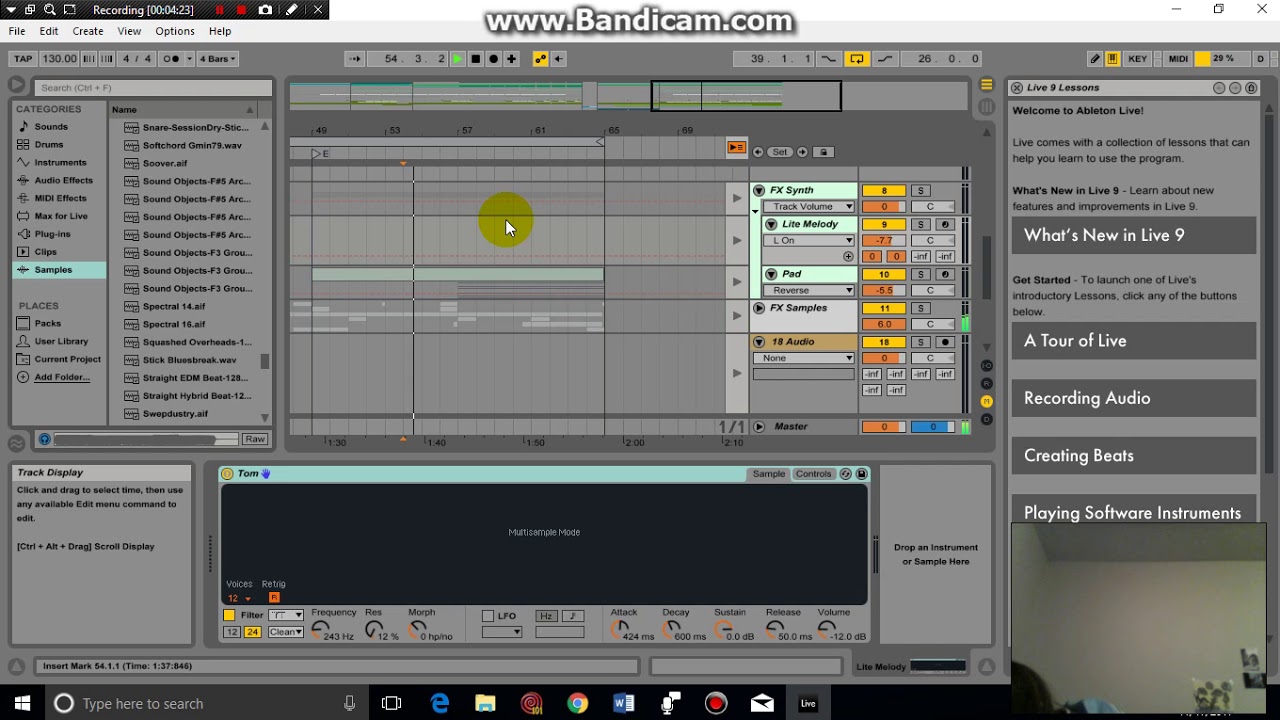Toggle the computer MIDI keyboard icon

coord(1112,59)
